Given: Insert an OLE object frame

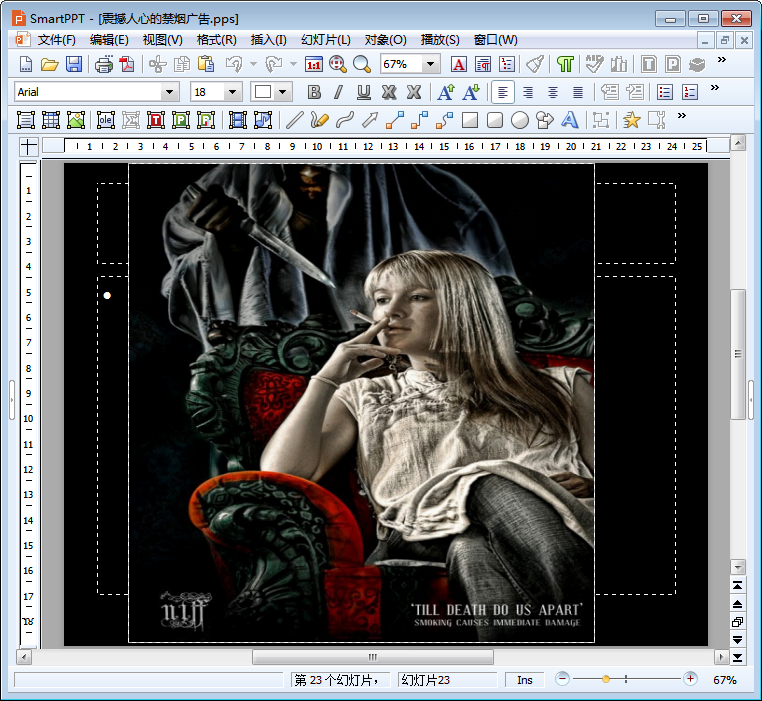Looking at the screenshot, I should [105, 120].
